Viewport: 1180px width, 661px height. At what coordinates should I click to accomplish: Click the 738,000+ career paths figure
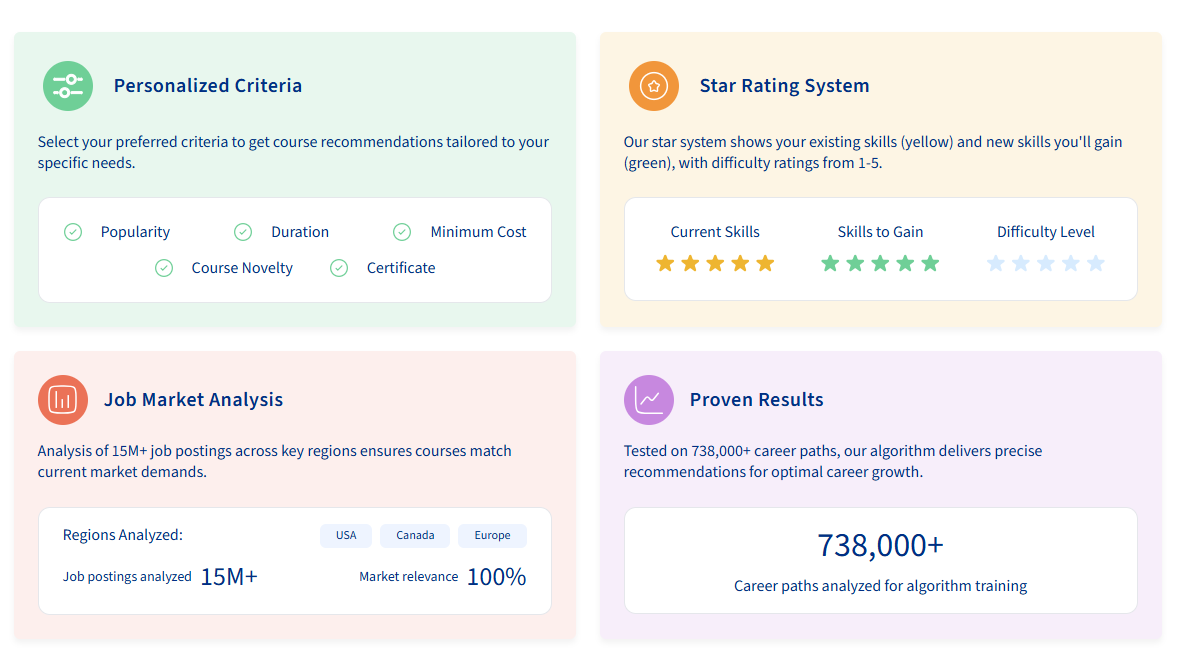(880, 546)
